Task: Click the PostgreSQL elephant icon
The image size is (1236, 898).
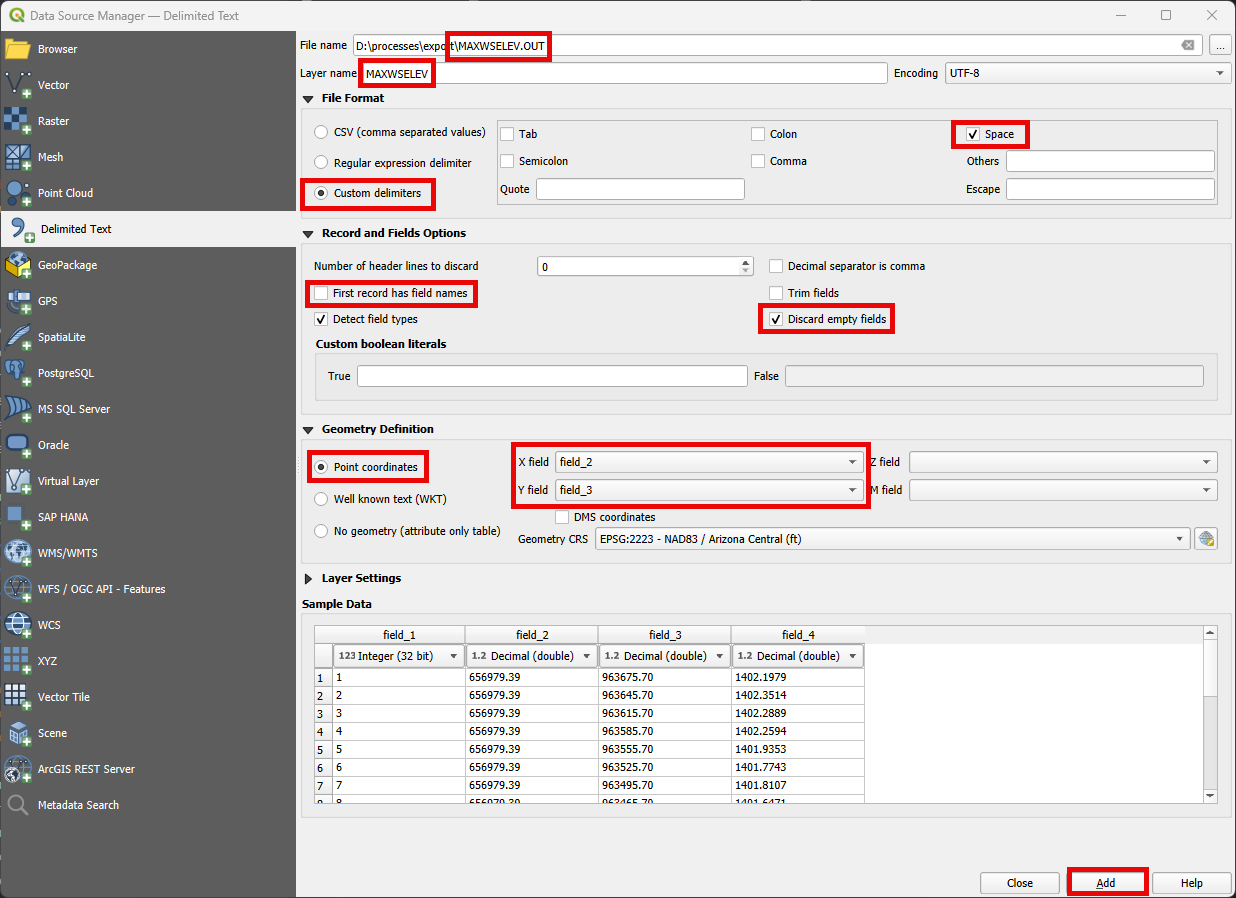Action: (19, 373)
